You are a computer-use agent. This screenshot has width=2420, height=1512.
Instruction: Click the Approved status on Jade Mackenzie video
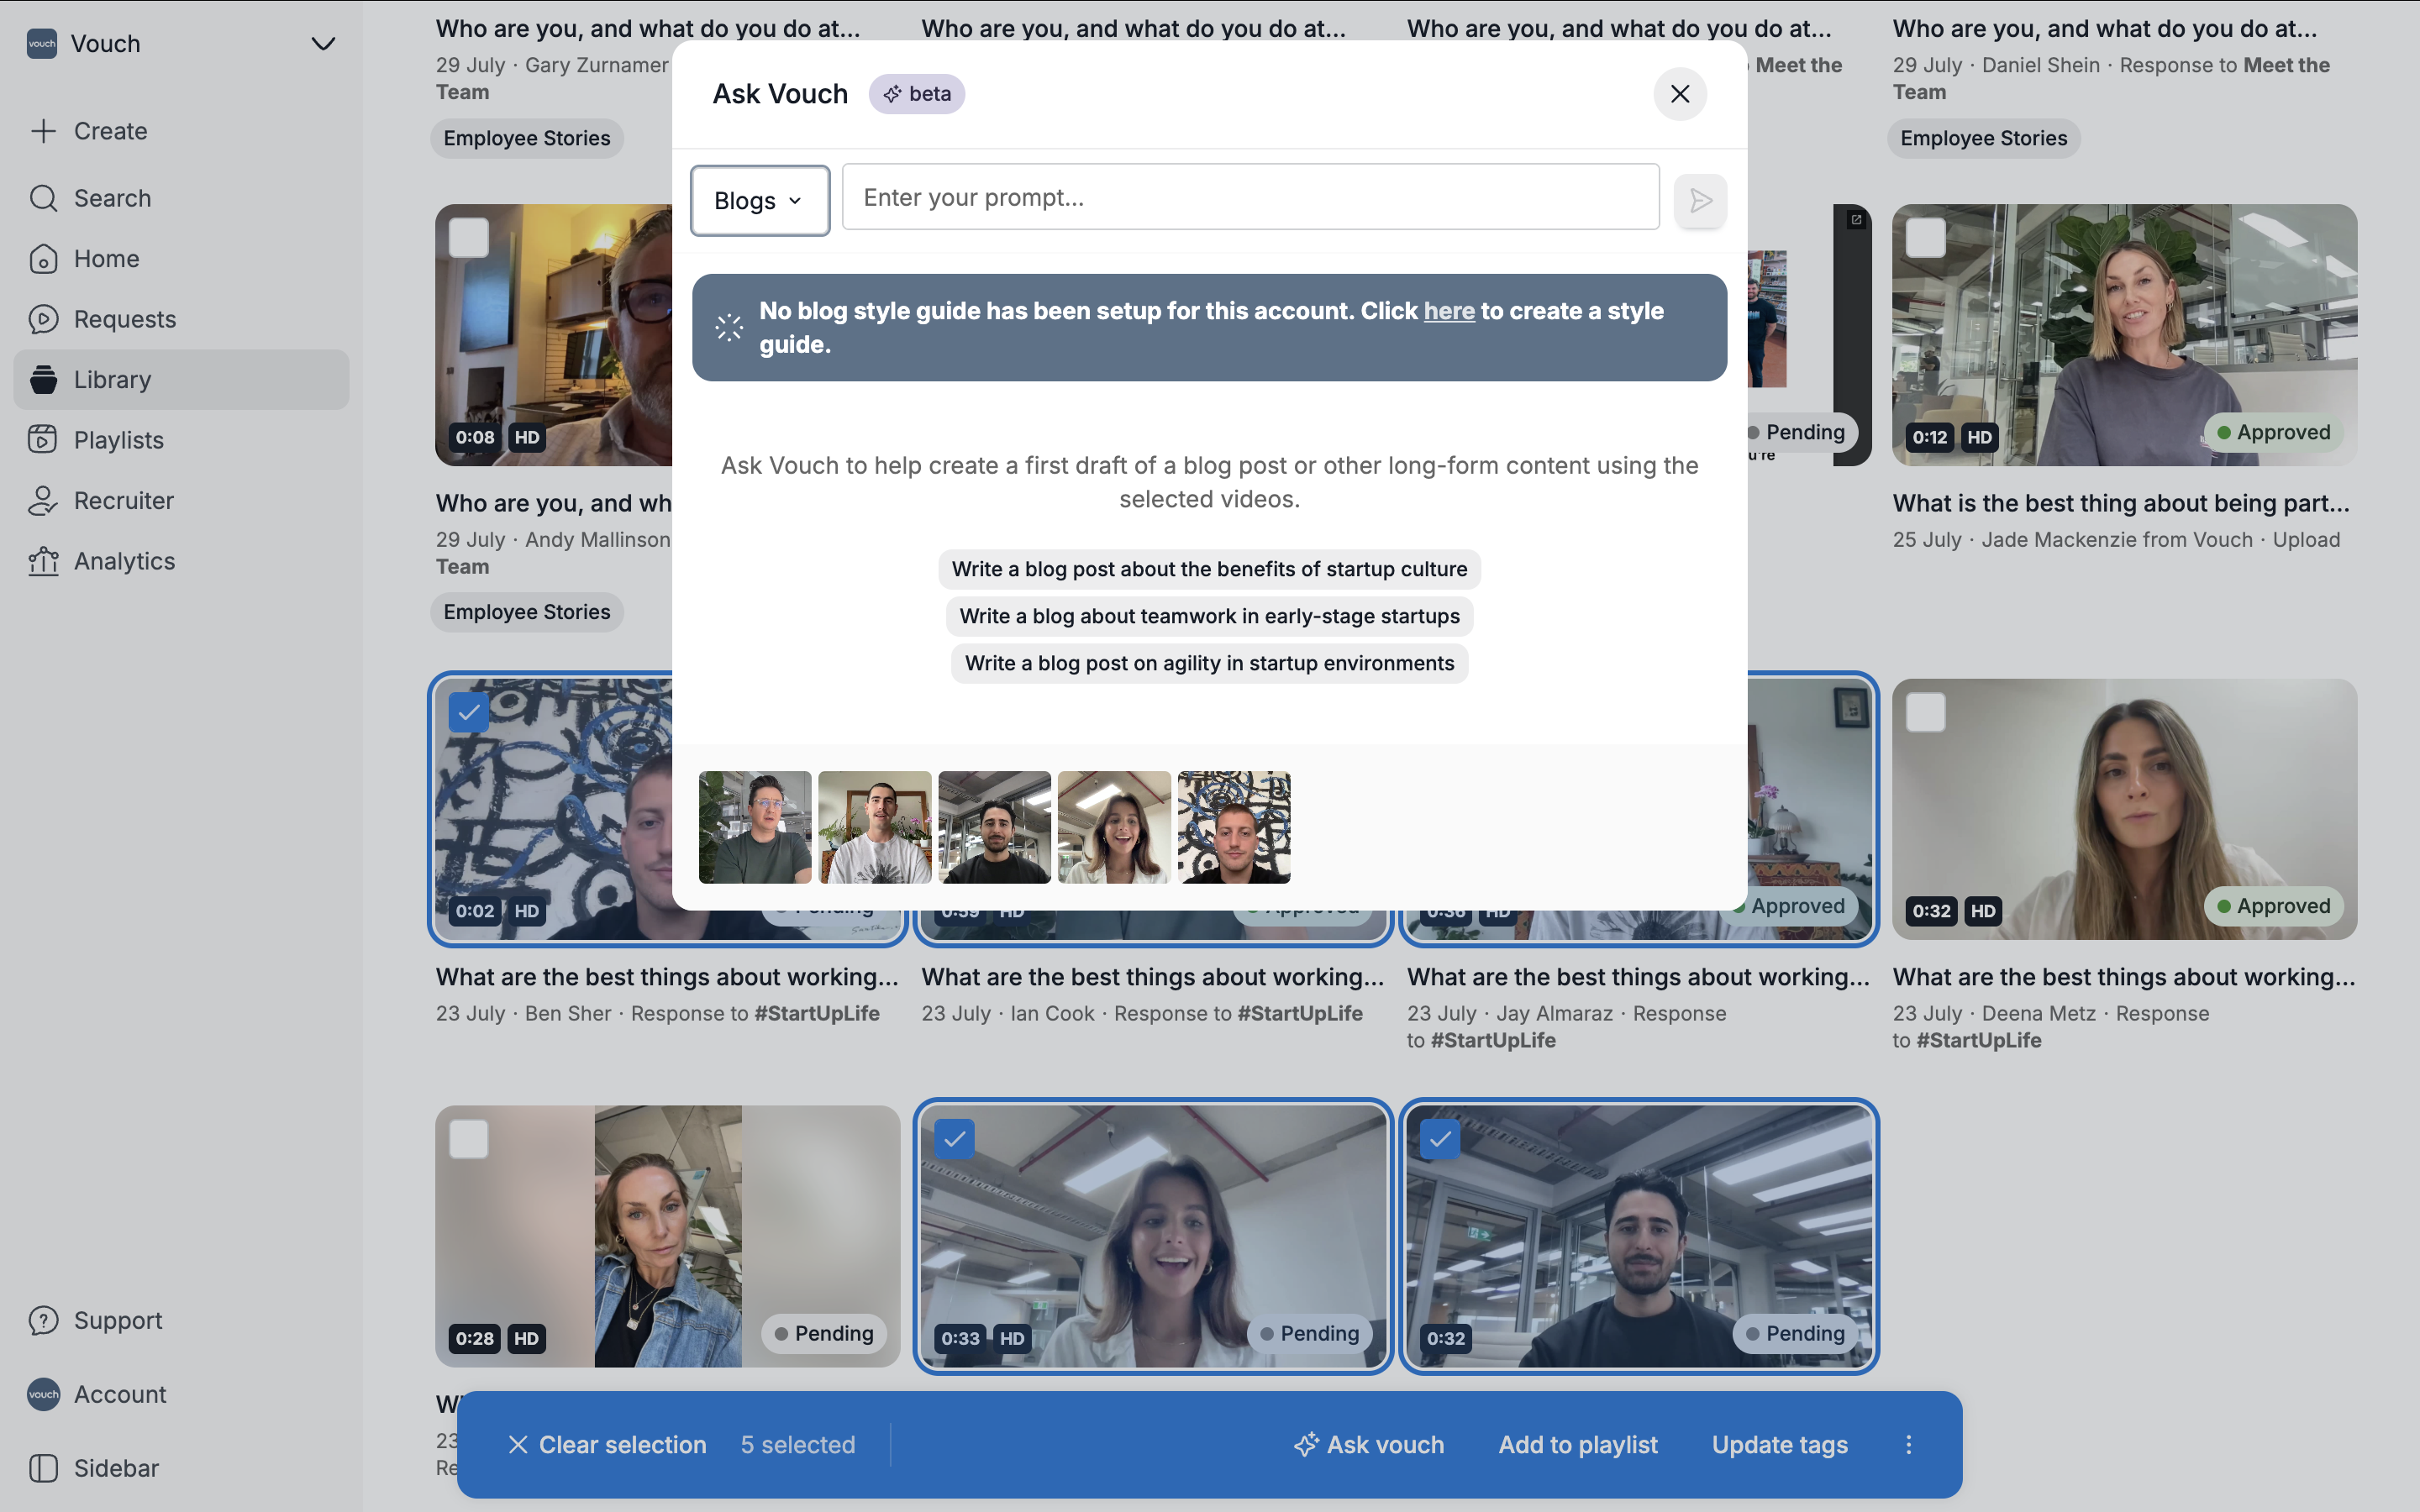click(2273, 432)
